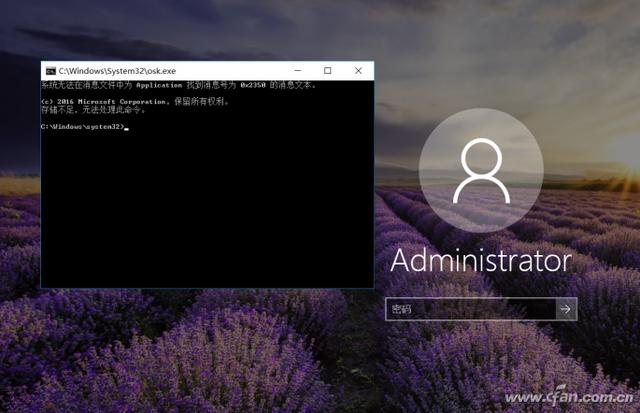
Task: Click the Microsoft Corporation copyright line
Action: point(135,101)
